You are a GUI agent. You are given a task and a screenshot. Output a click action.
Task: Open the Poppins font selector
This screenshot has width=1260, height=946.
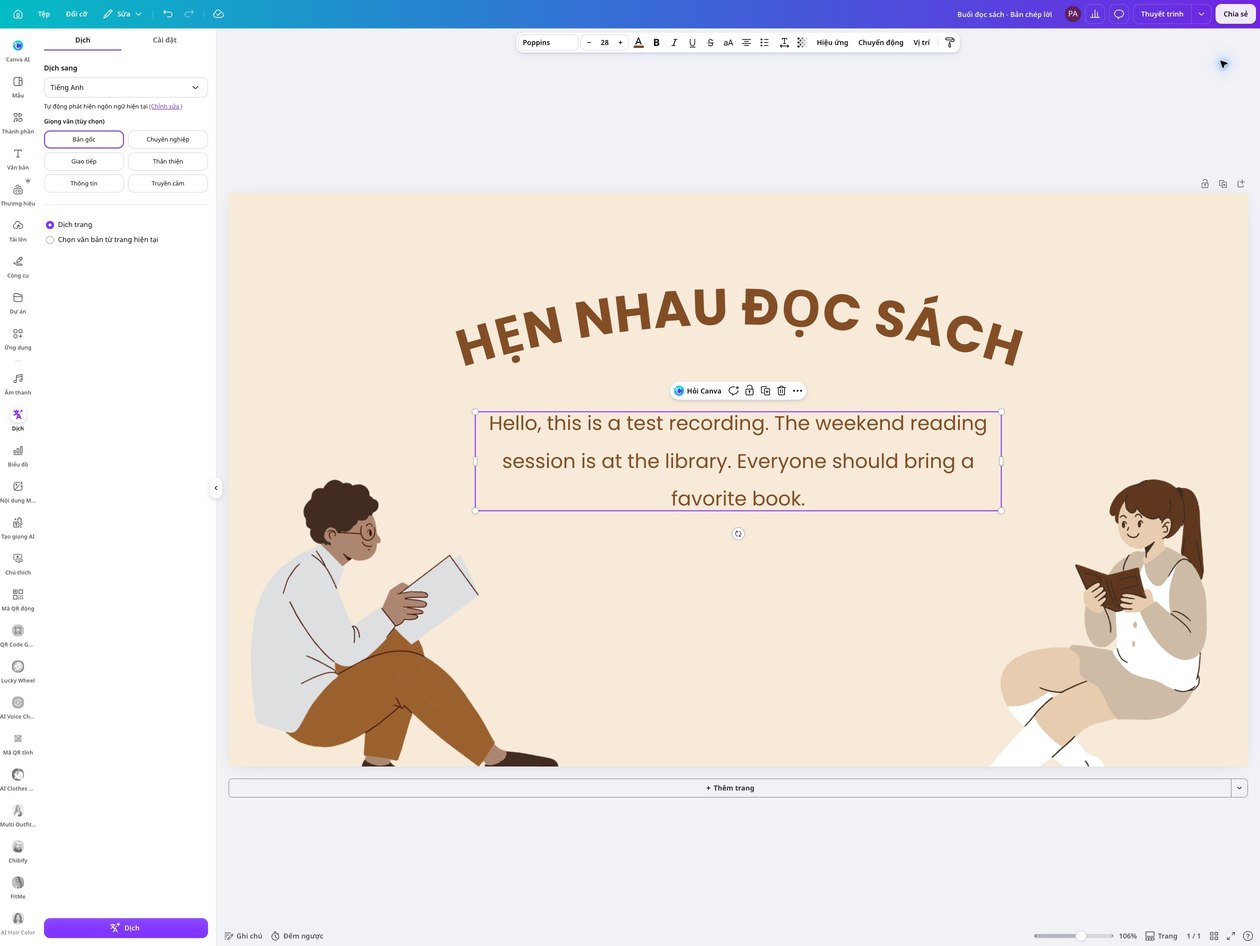(548, 43)
